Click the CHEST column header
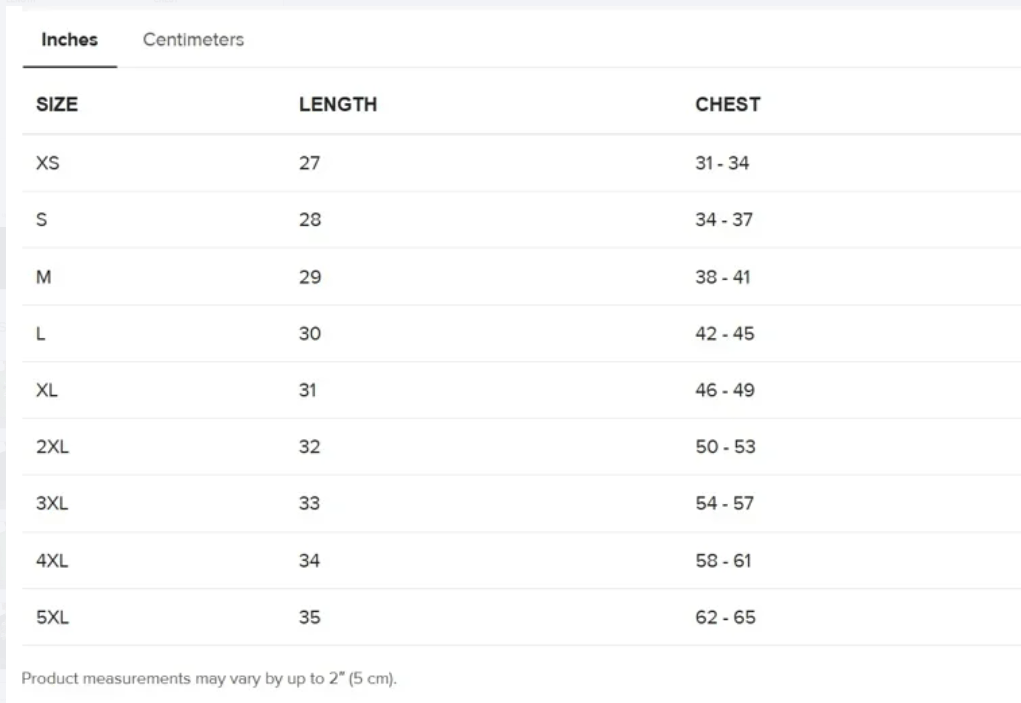 727,104
